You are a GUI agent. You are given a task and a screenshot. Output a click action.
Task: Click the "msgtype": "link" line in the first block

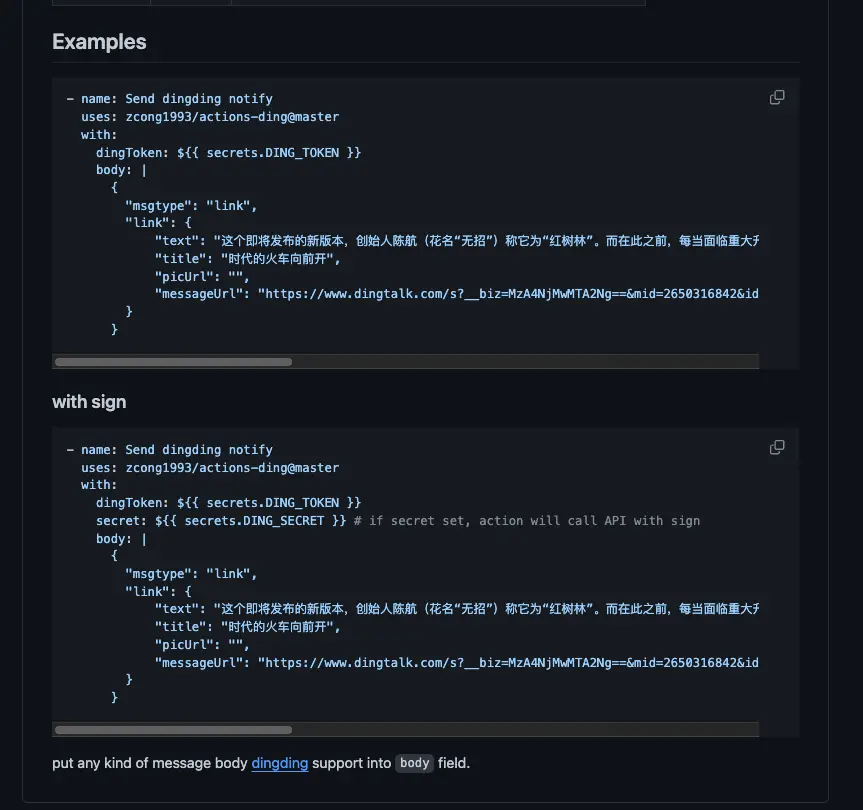point(191,206)
